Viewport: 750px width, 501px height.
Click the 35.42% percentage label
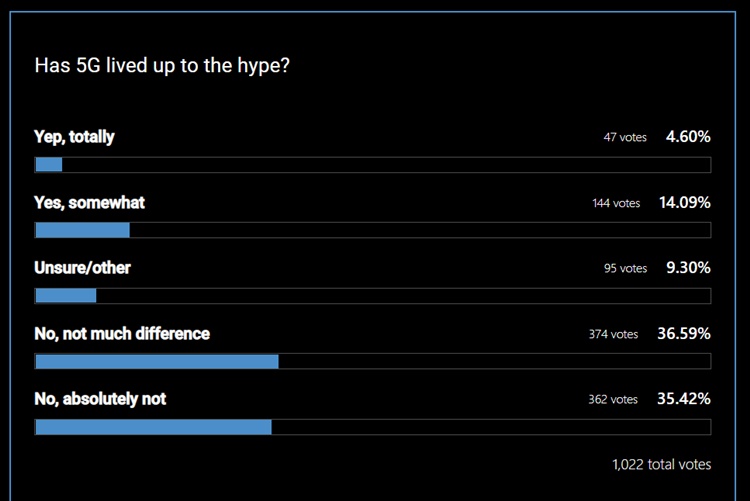coord(684,399)
